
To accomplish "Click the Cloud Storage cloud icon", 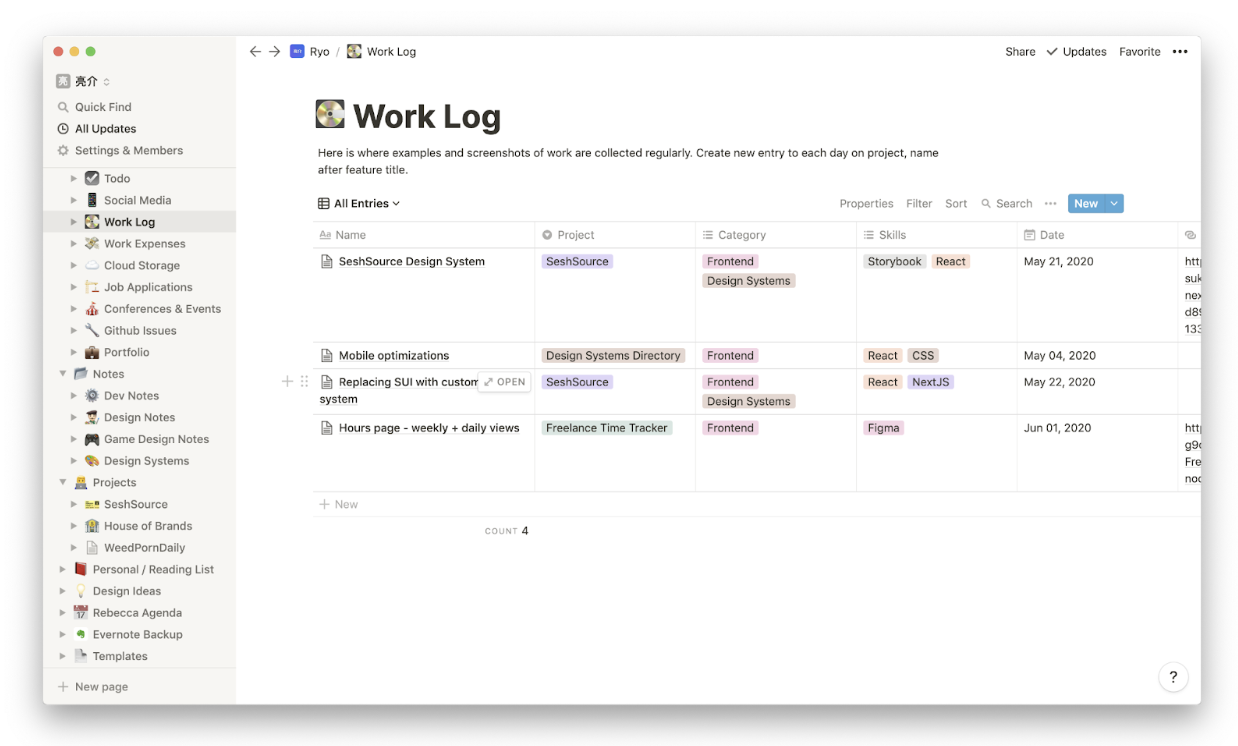I will pos(92,265).
